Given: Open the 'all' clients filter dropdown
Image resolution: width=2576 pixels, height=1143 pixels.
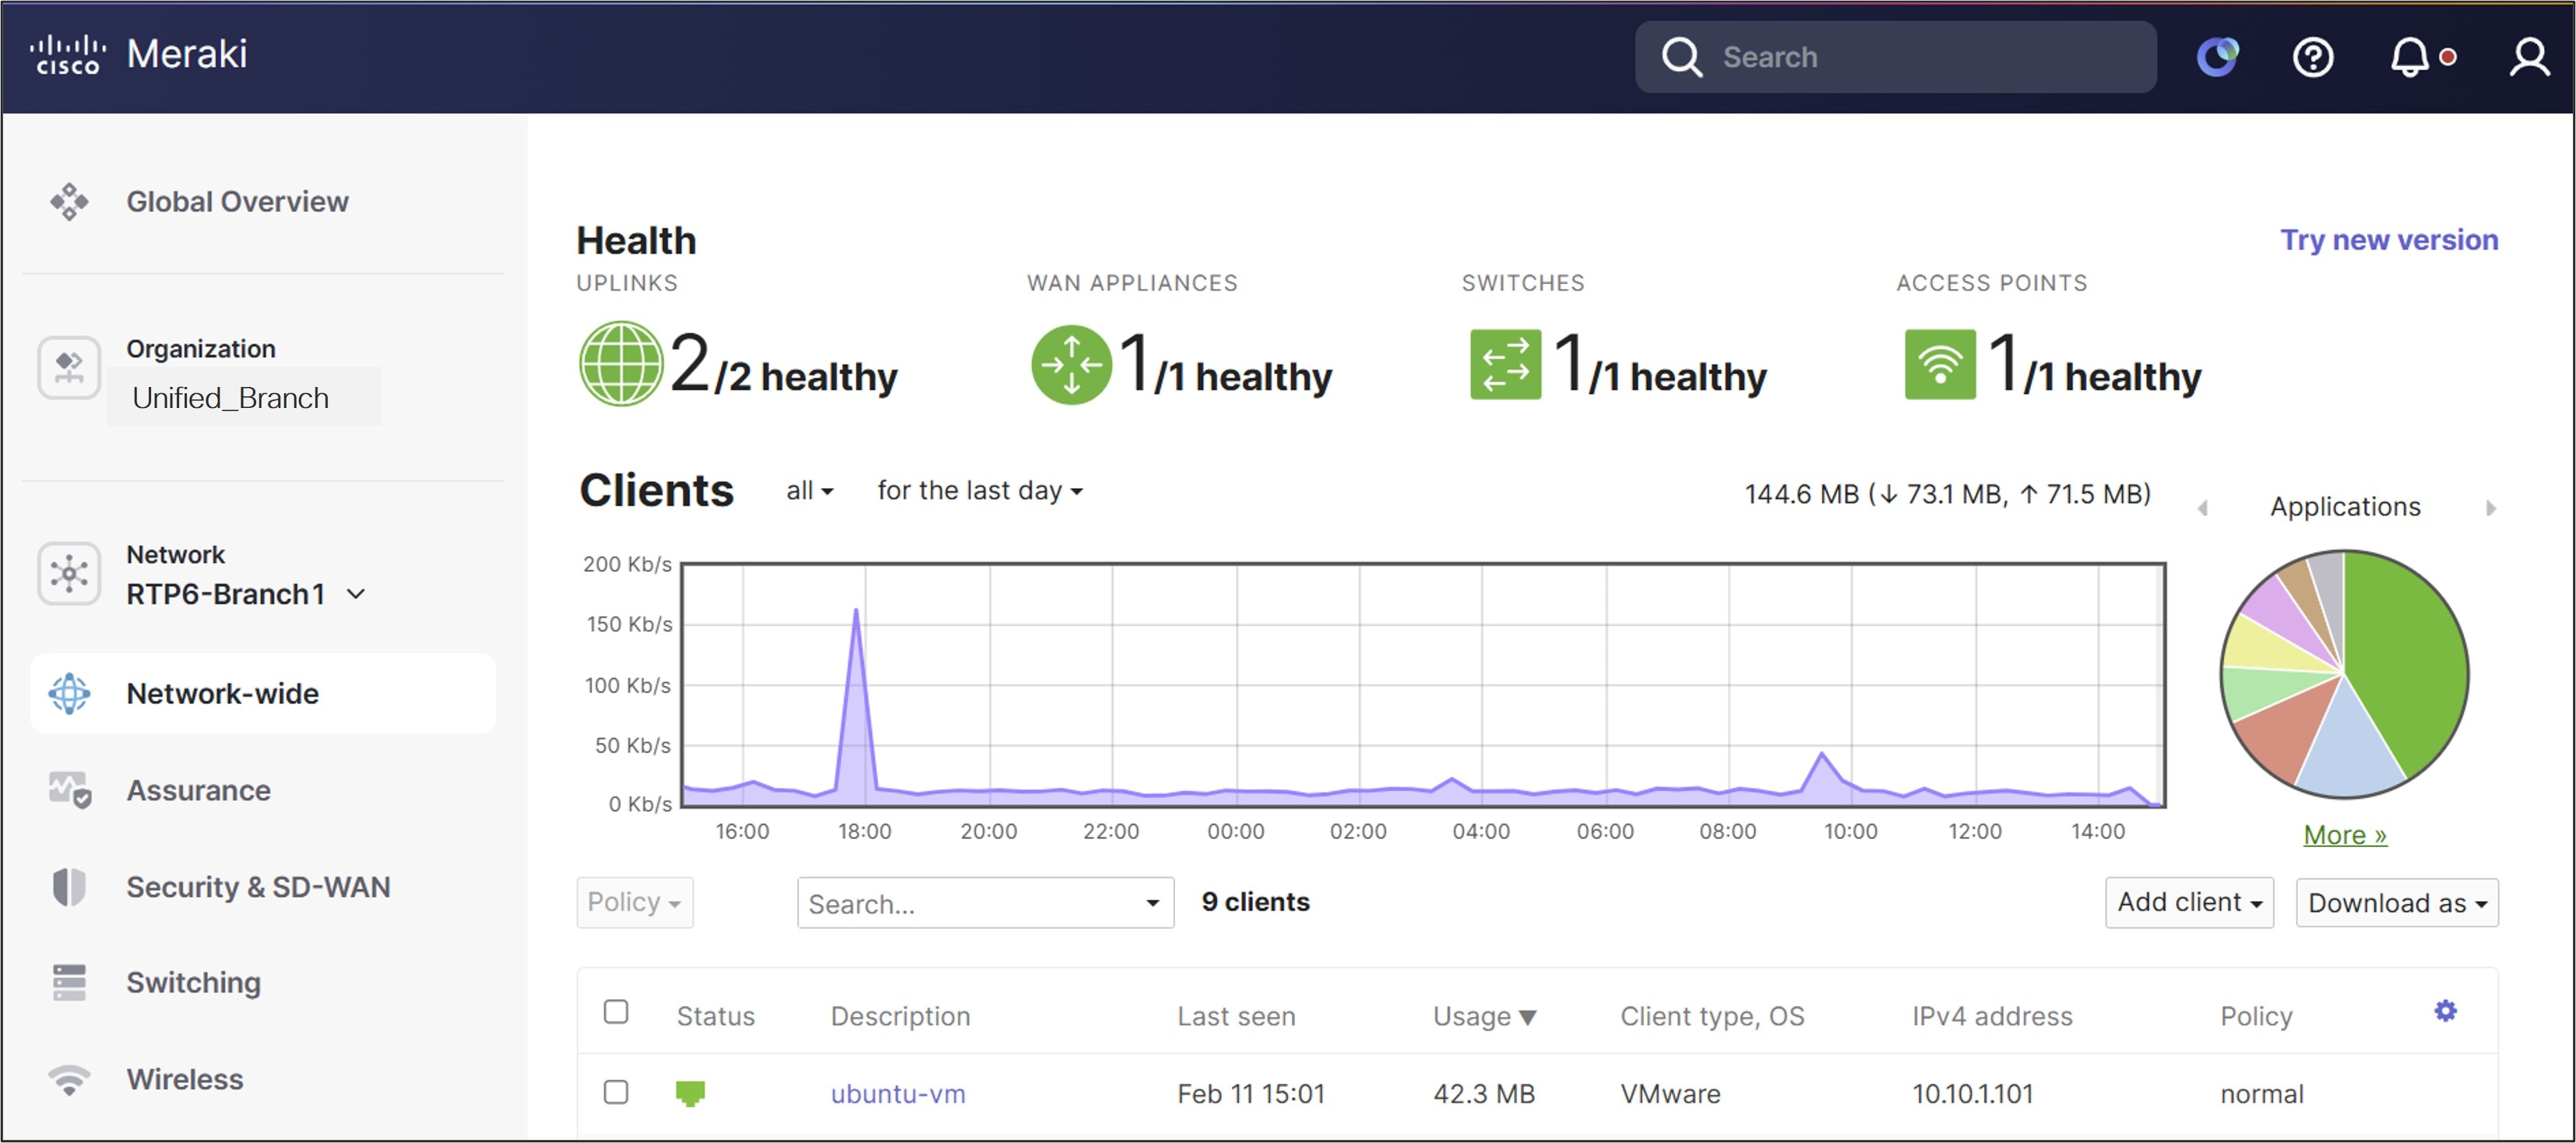Looking at the screenshot, I should (809, 491).
